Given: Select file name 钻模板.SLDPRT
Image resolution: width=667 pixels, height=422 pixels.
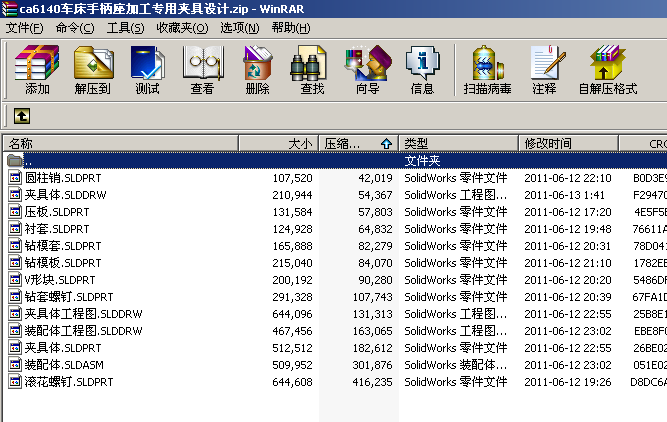Looking at the screenshot, I should (63, 263).
